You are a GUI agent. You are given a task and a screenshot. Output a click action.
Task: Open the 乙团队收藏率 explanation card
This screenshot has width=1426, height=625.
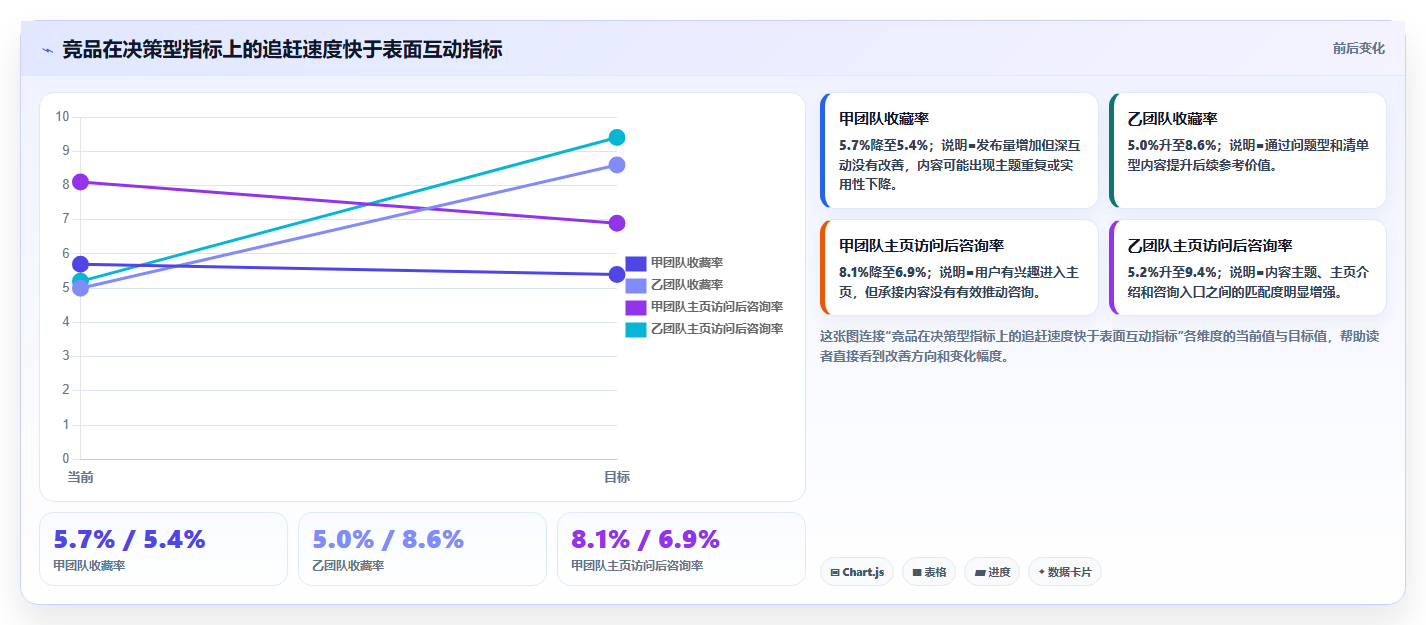point(1248,151)
